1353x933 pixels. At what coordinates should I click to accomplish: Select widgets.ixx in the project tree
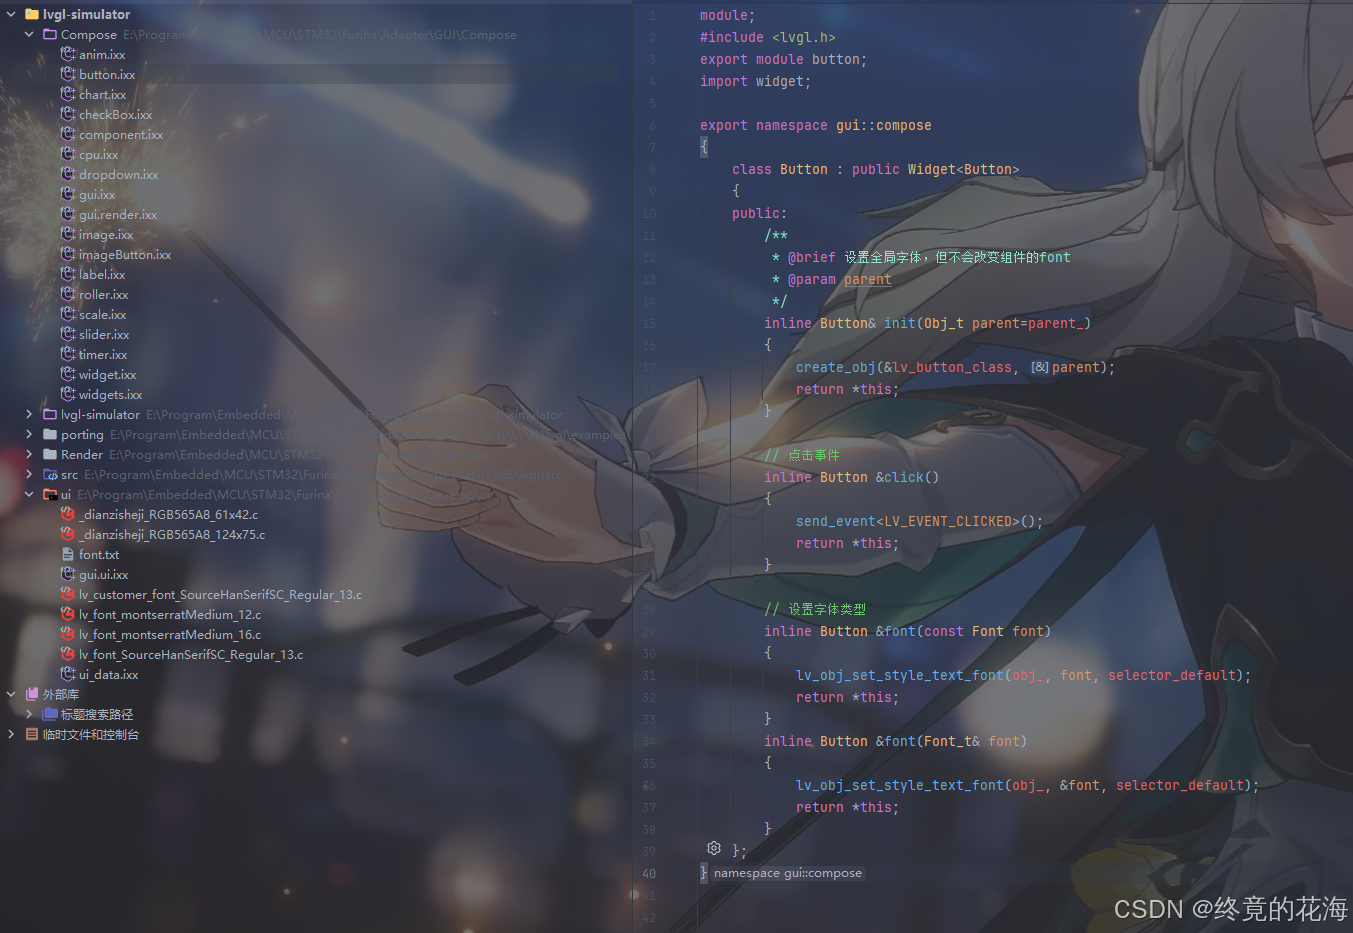[111, 394]
